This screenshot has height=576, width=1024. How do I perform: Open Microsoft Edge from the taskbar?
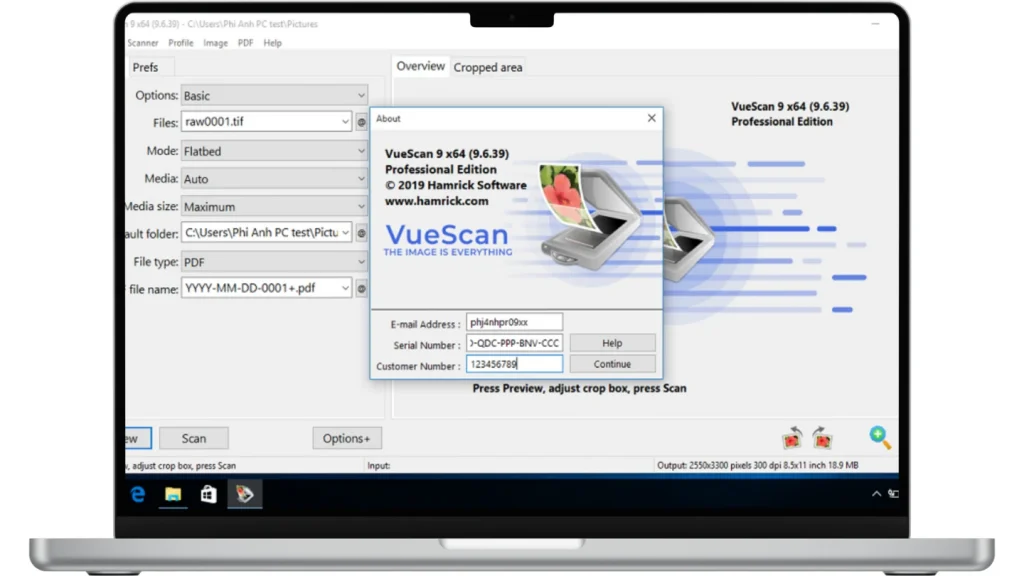[137, 493]
